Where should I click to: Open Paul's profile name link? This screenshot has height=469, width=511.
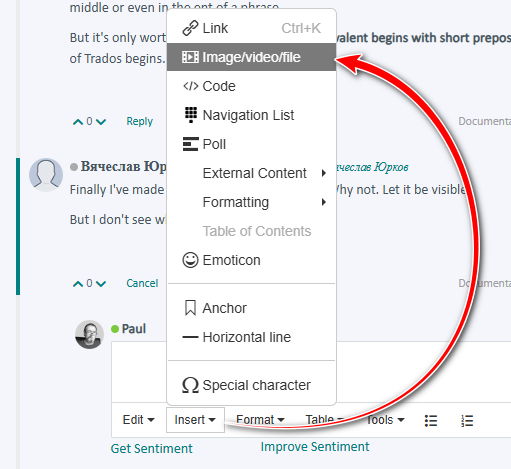tap(134, 329)
